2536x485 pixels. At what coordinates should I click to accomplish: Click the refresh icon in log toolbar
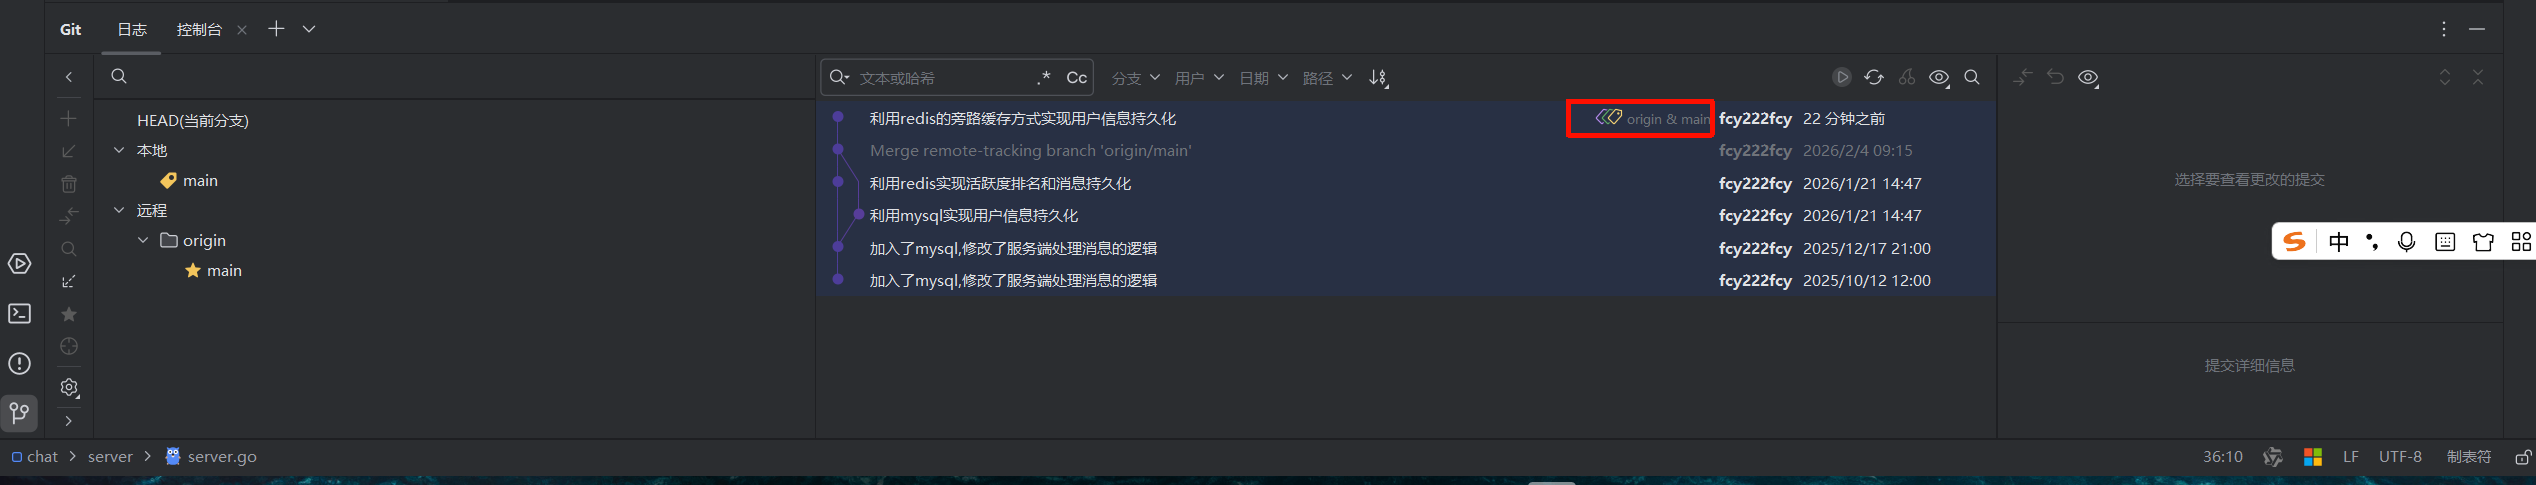click(x=1874, y=77)
